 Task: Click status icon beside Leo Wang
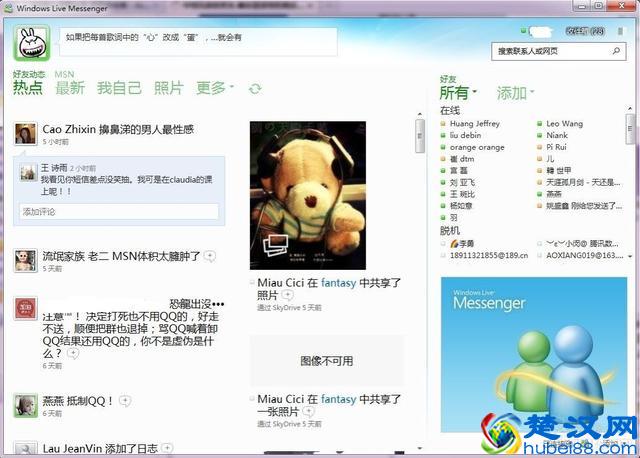pyautogui.click(x=539, y=124)
